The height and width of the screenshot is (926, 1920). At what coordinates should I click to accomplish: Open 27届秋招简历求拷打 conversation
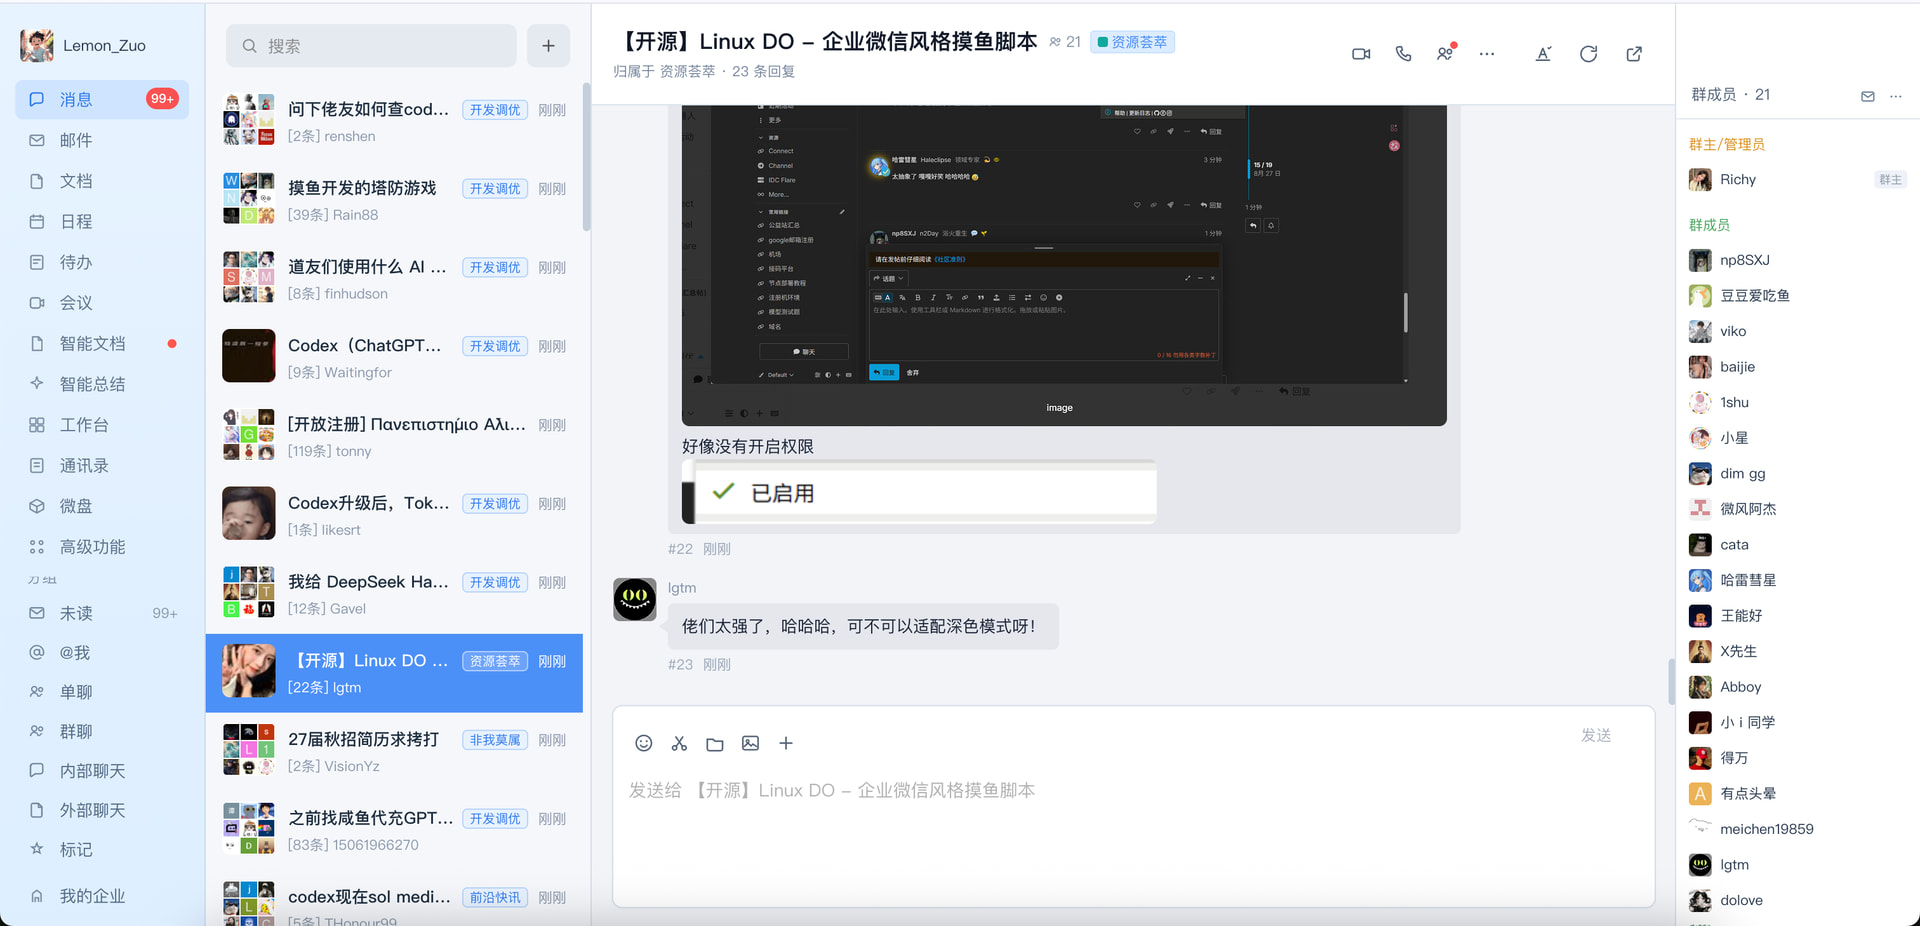click(394, 752)
